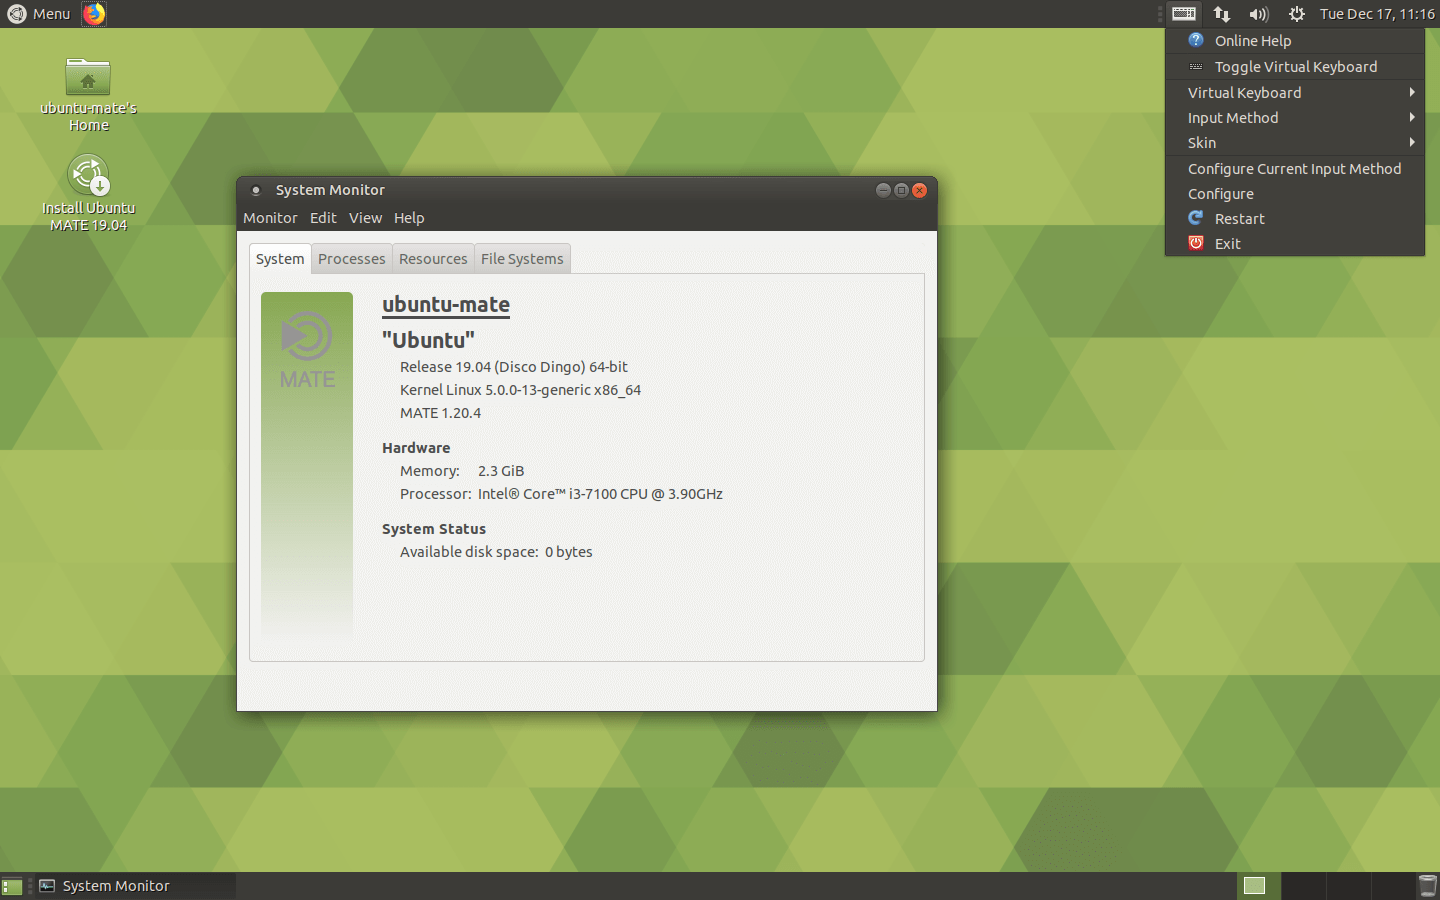Click the Intel Core i3-7100 processor text

pyautogui.click(x=600, y=494)
